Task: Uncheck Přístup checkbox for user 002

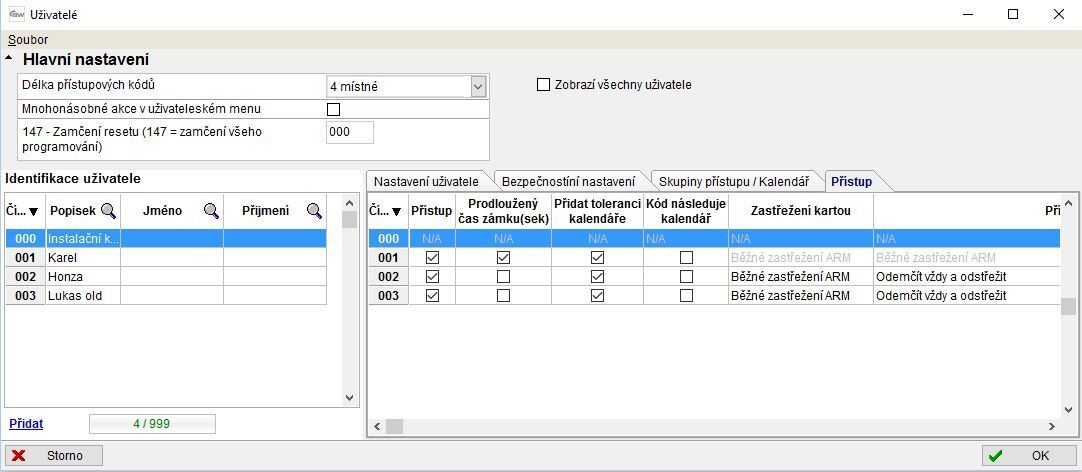Action: [432, 277]
